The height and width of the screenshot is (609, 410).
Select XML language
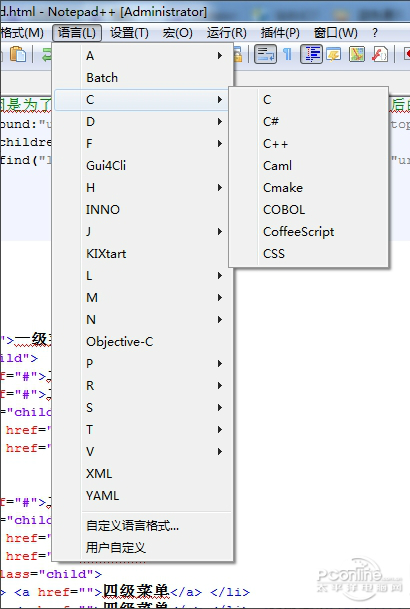(143, 473)
